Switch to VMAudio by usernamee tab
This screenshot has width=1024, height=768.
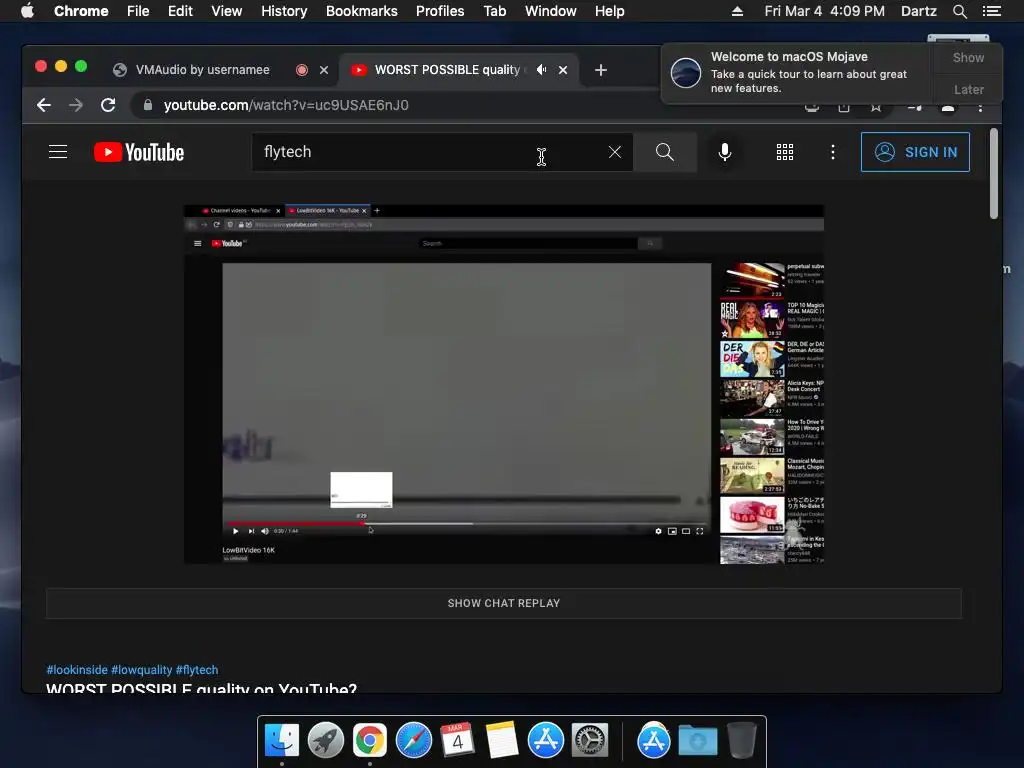tap(202, 70)
